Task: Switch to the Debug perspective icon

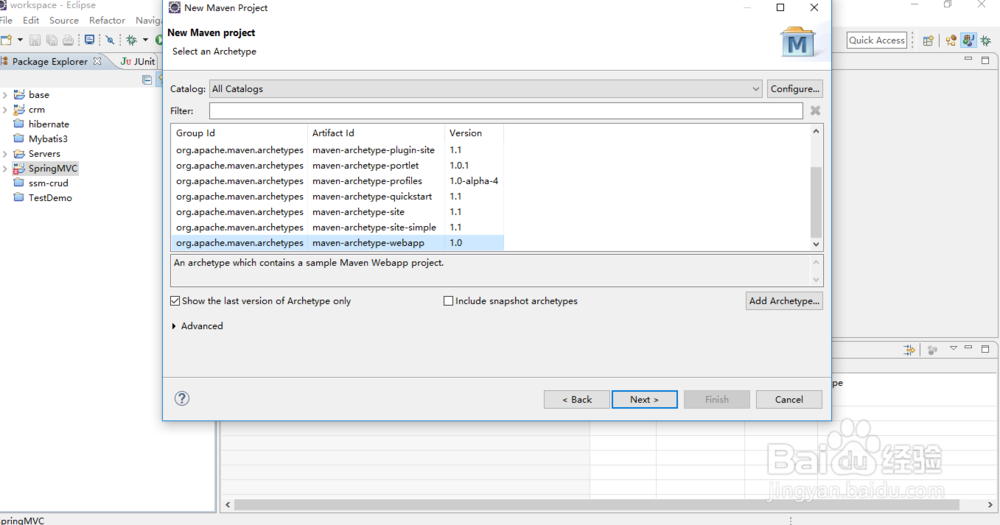Action: pos(986,40)
